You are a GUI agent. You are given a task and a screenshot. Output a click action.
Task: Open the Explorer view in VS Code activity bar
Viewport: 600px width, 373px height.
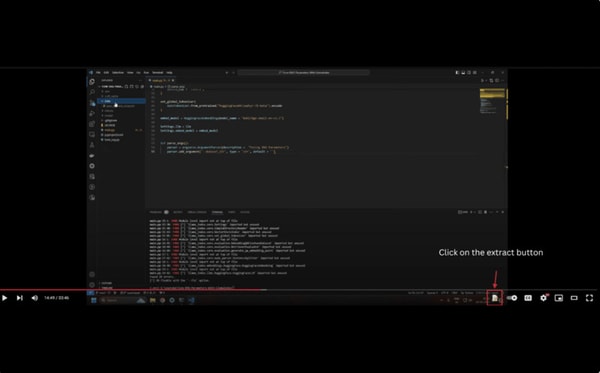coord(92,81)
